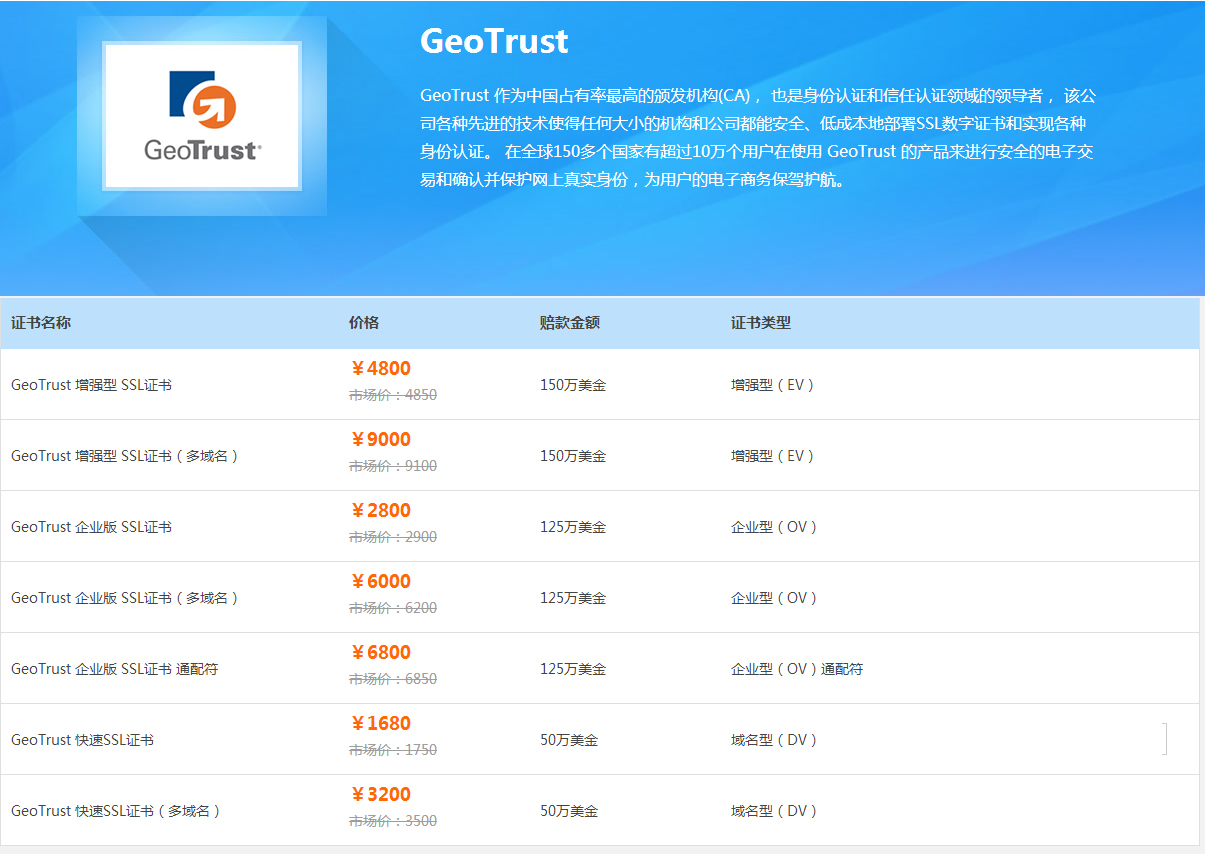The image size is (1205, 854).
Task: Click the GeoTrust heading title
Action: tap(494, 41)
